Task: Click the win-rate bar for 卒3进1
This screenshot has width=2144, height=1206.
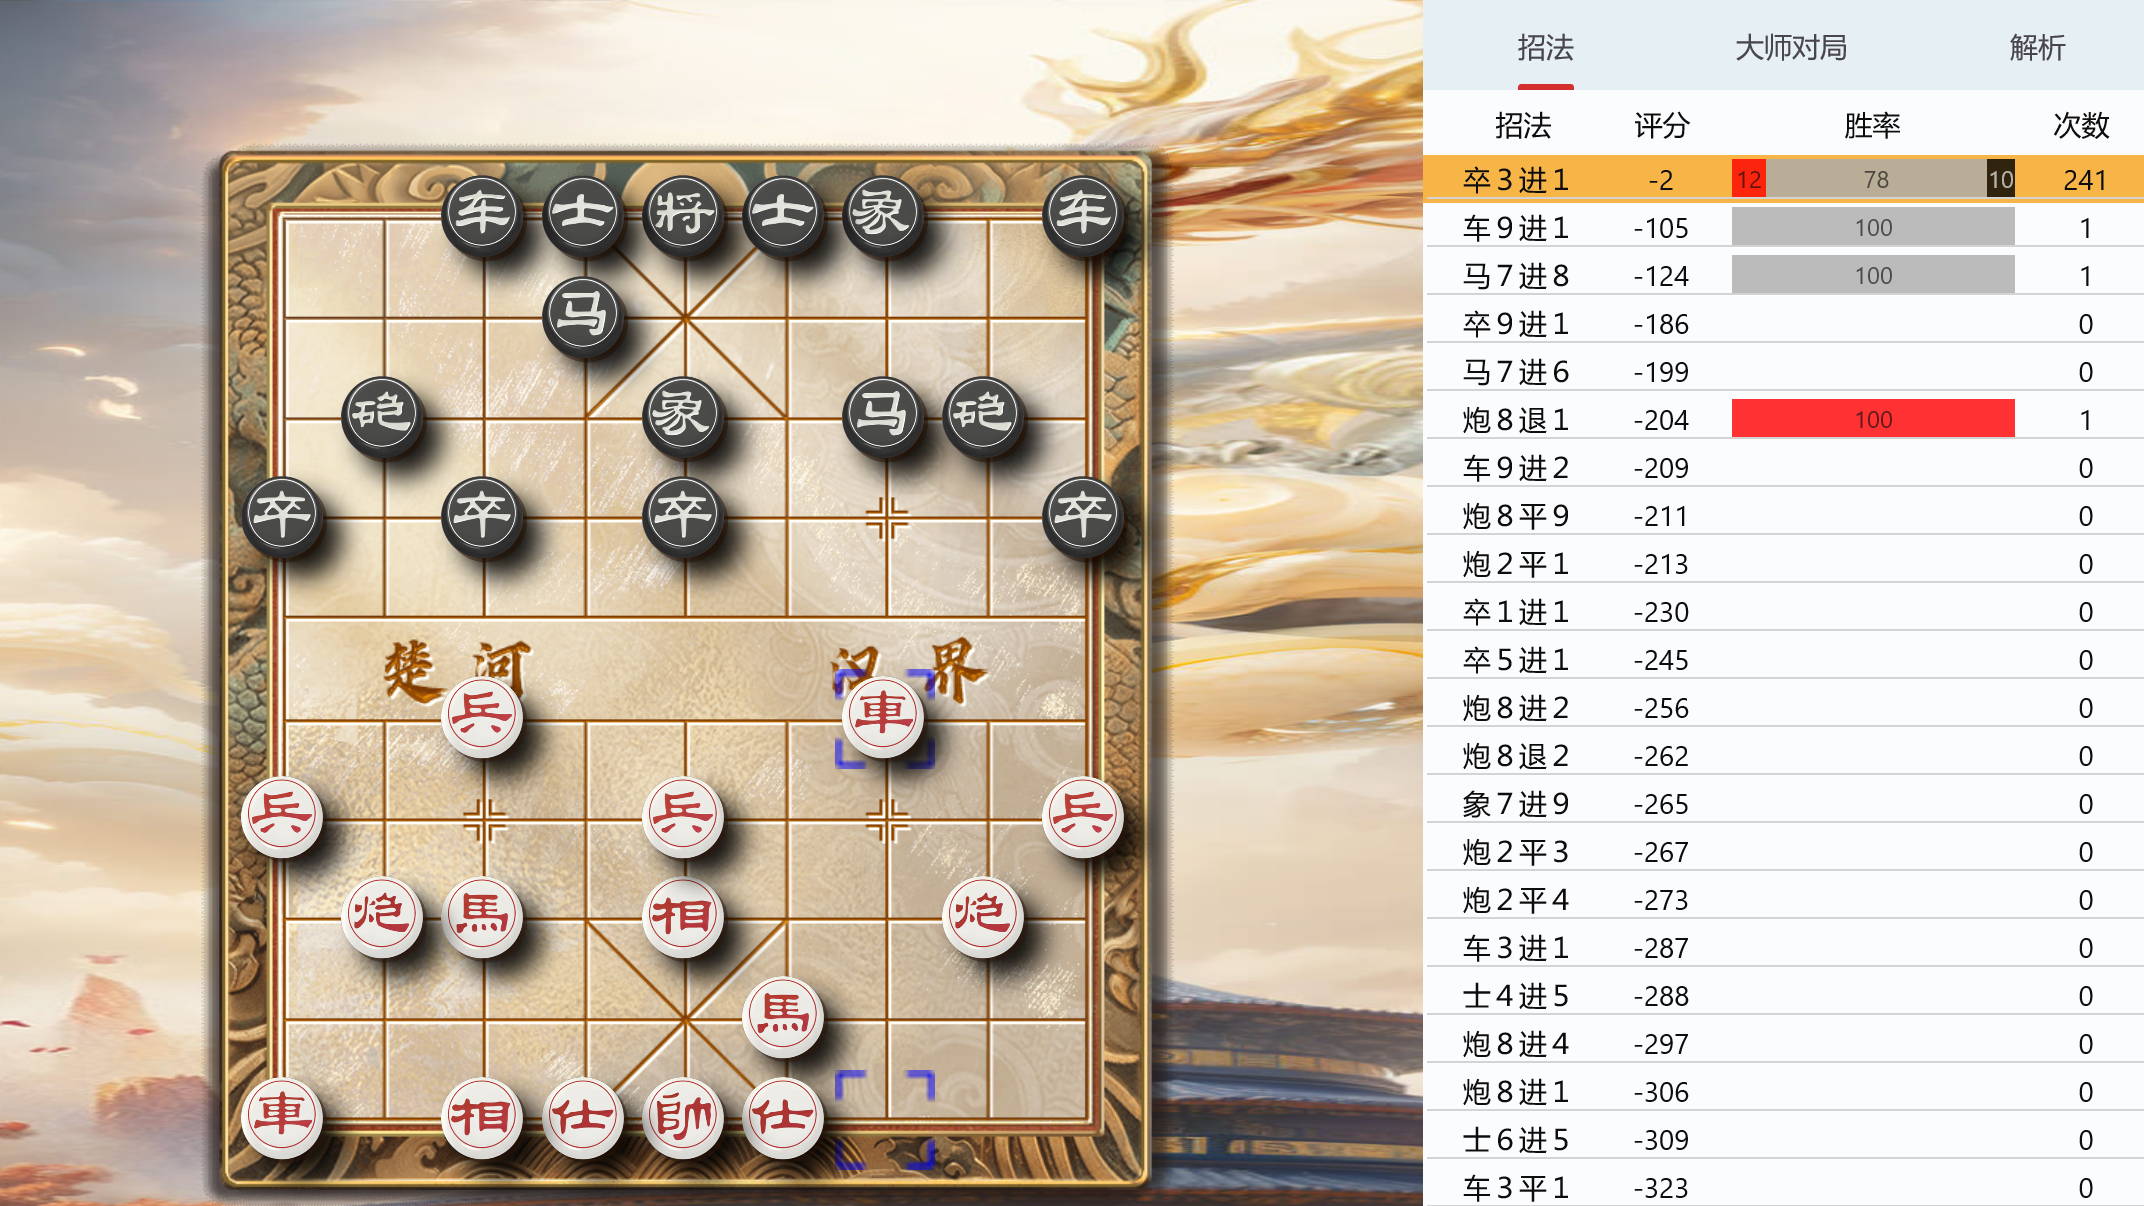Action: (1873, 179)
